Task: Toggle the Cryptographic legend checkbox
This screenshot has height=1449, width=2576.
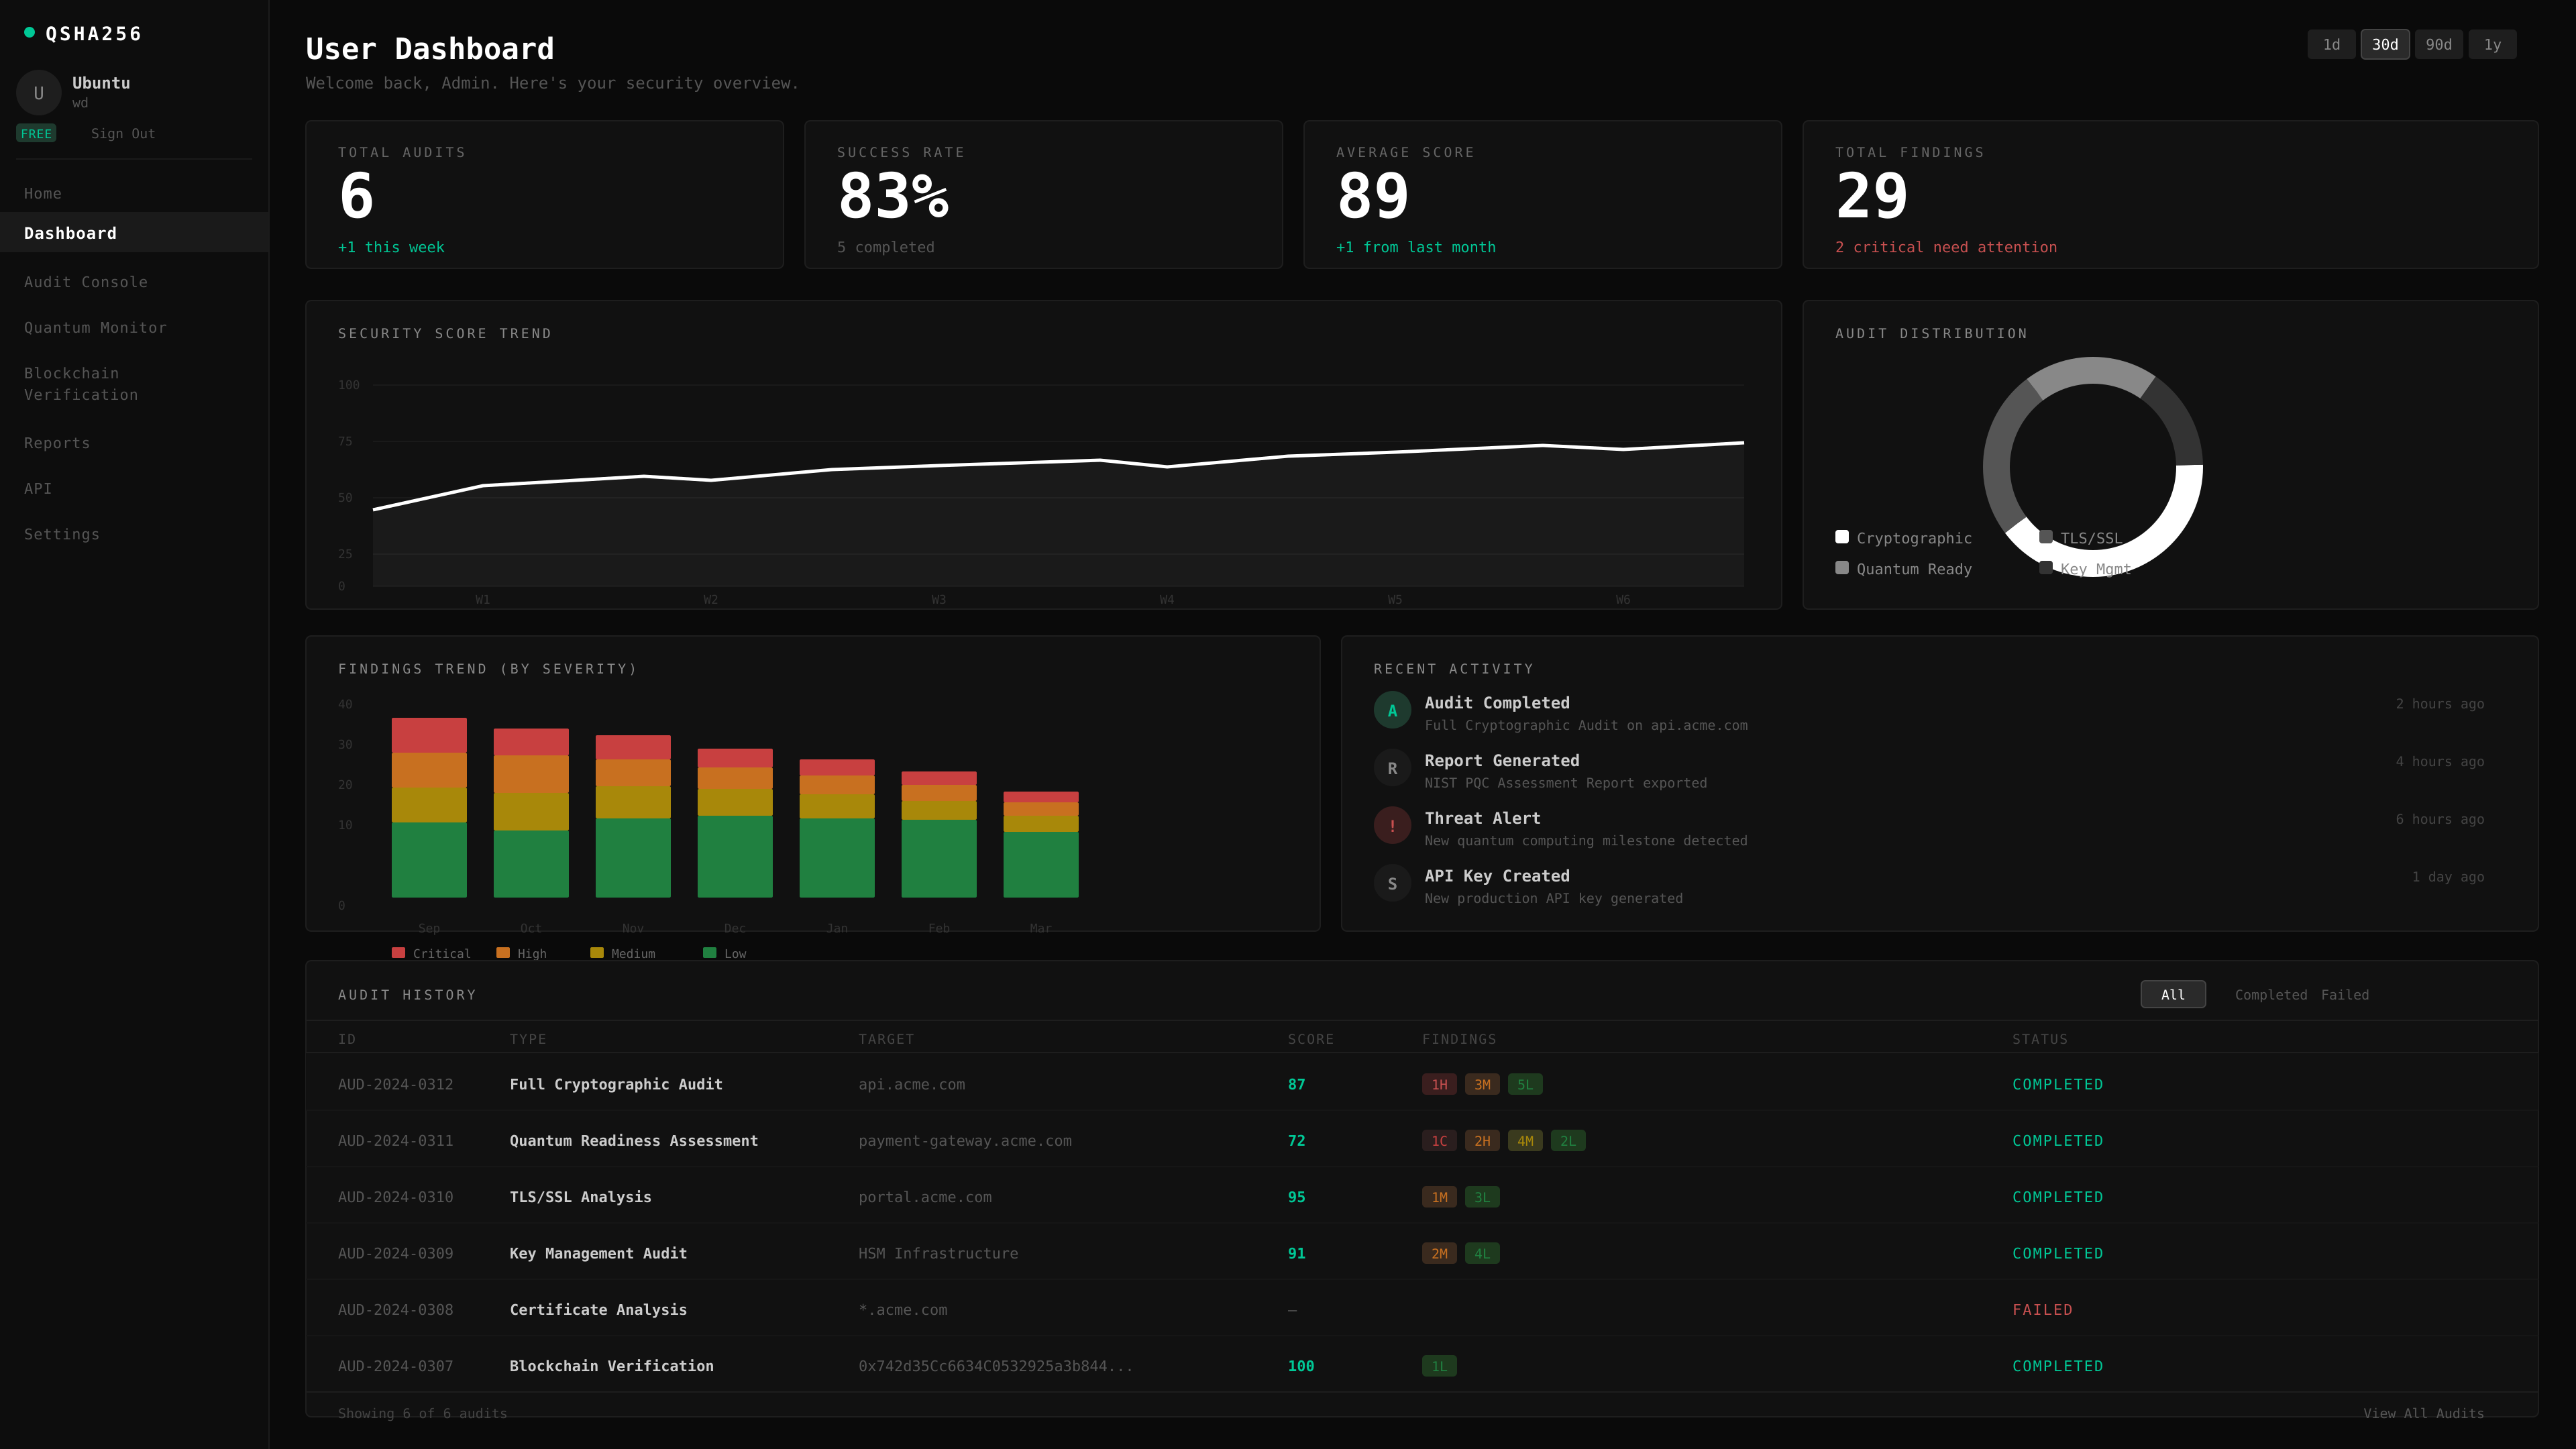Action: pos(1841,537)
